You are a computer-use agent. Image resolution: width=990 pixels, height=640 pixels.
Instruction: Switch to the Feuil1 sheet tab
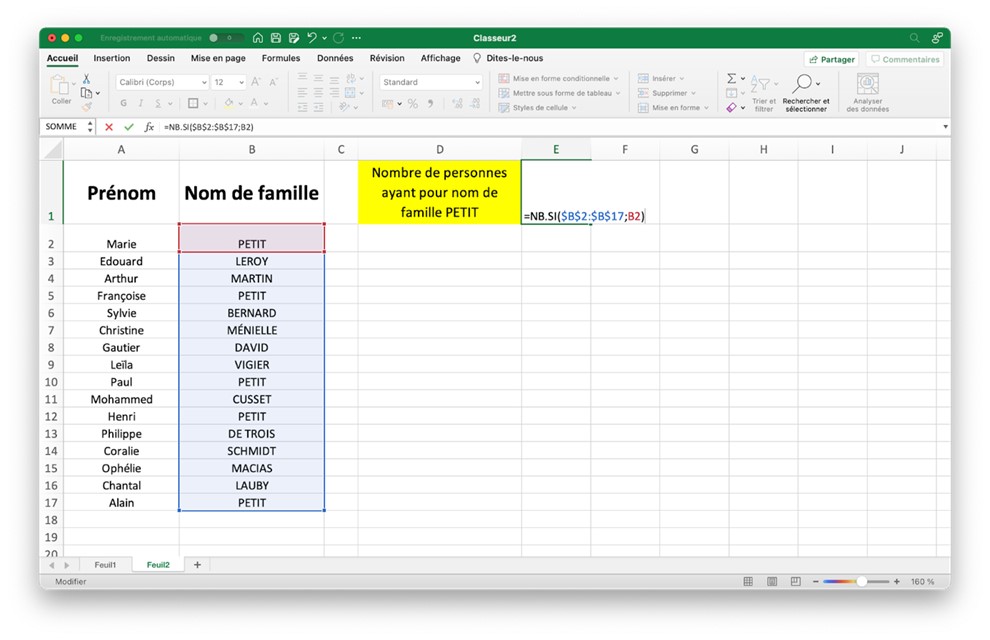pos(106,564)
